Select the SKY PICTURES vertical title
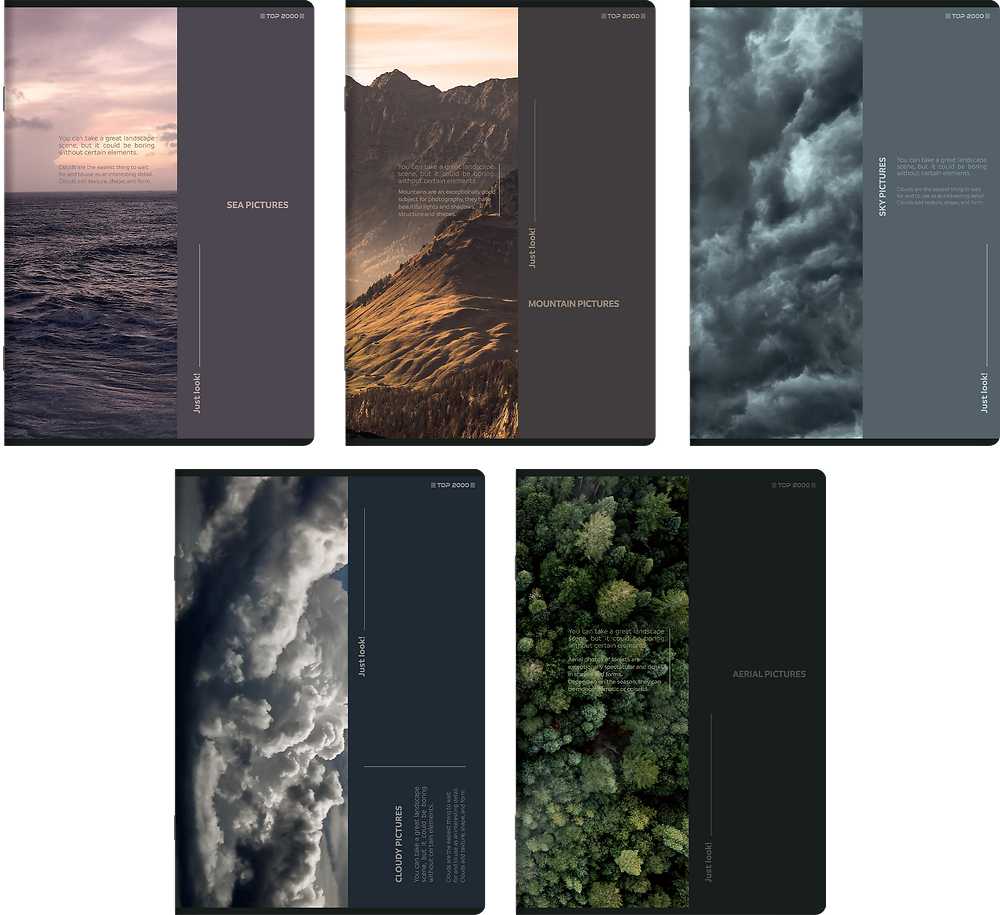The image size is (1000, 915). (x=882, y=187)
